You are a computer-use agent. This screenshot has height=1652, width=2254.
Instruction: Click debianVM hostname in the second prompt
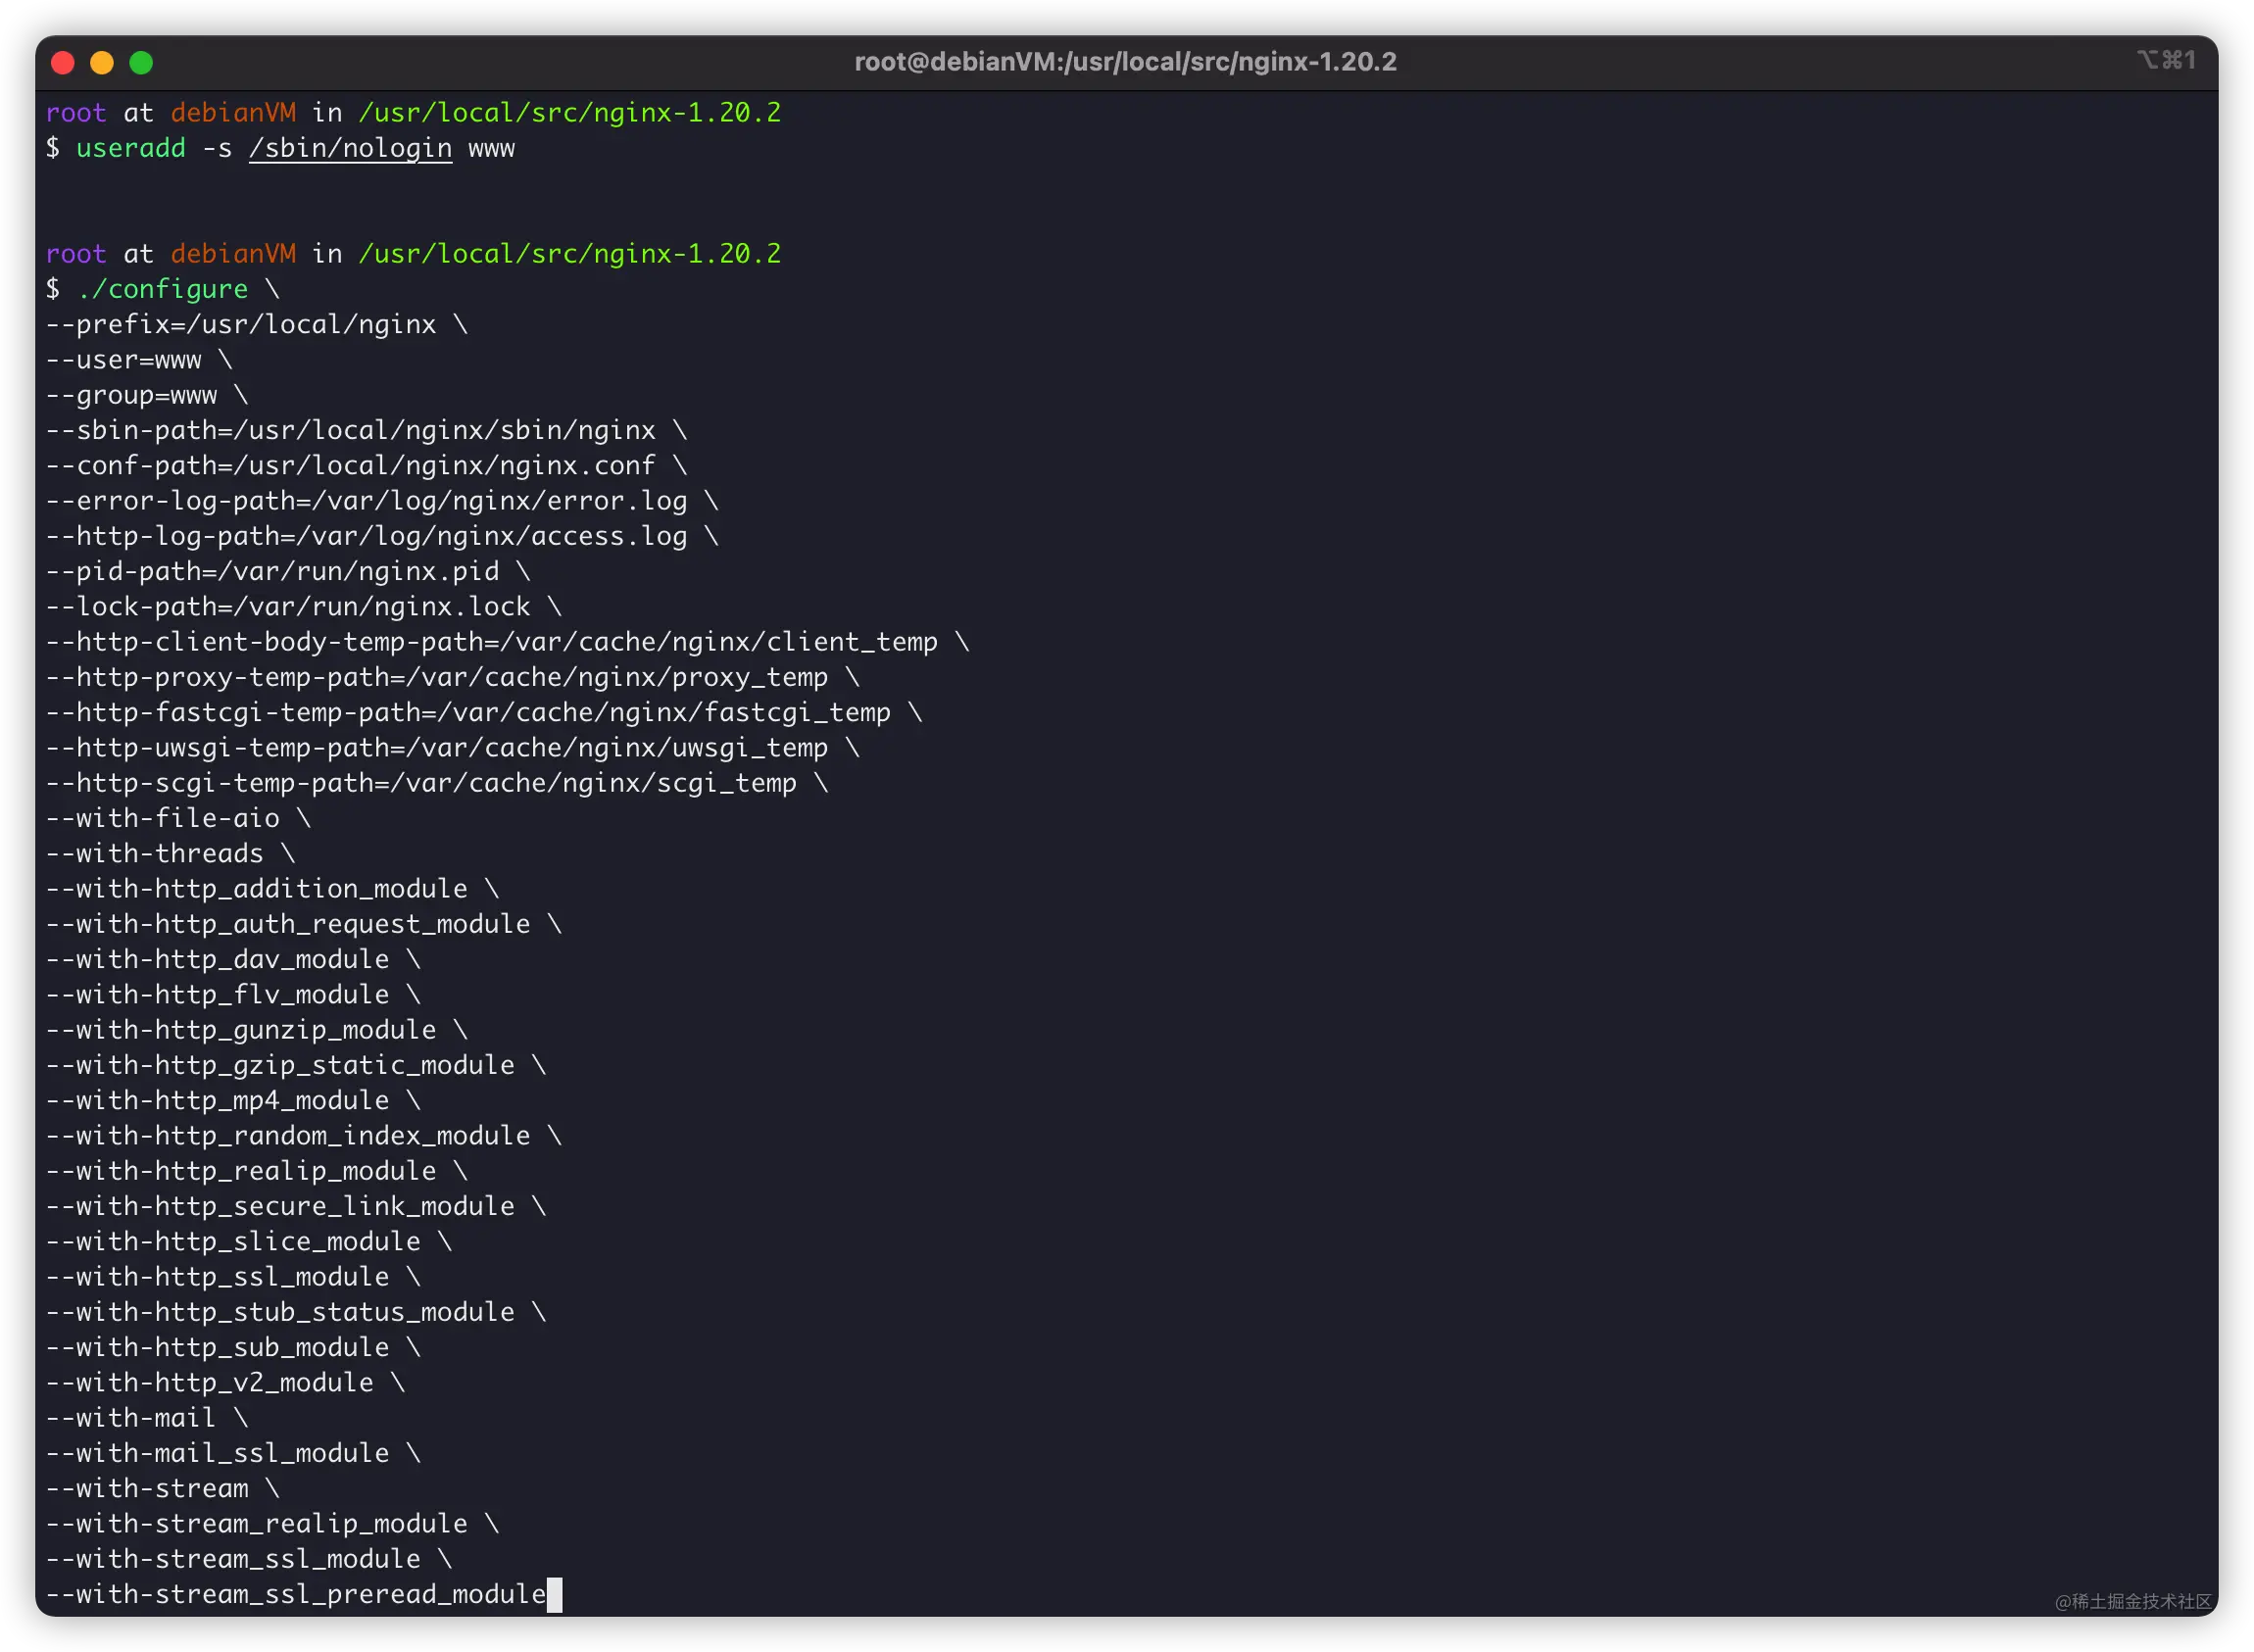(x=233, y=254)
